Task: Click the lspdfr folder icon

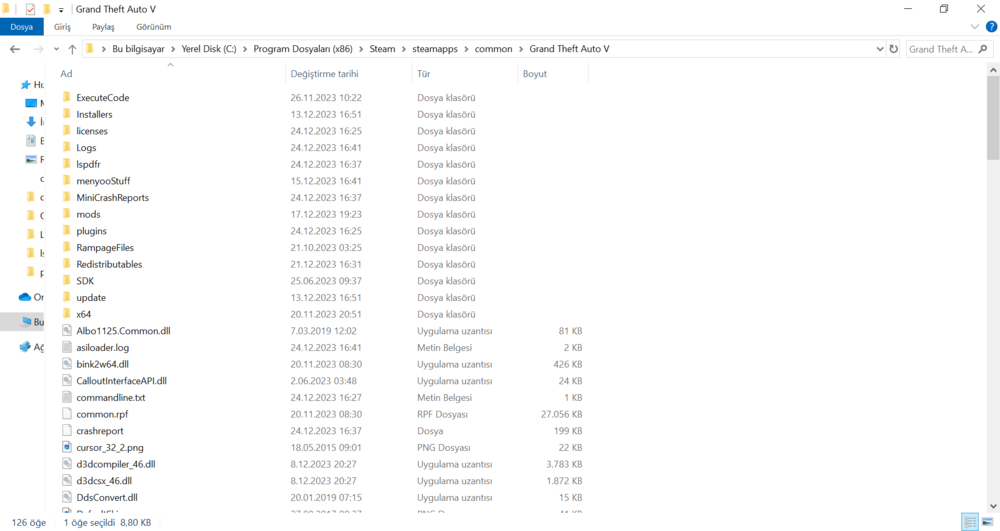Action: 66,164
